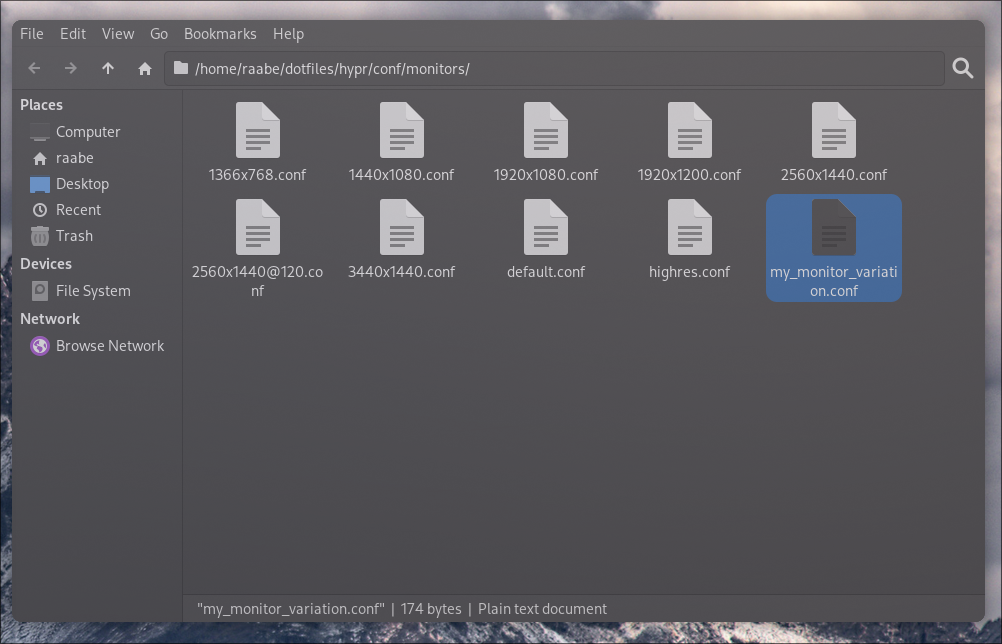The image size is (1002, 644).
Task: Open the search icon in the toolbar
Action: [963, 68]
